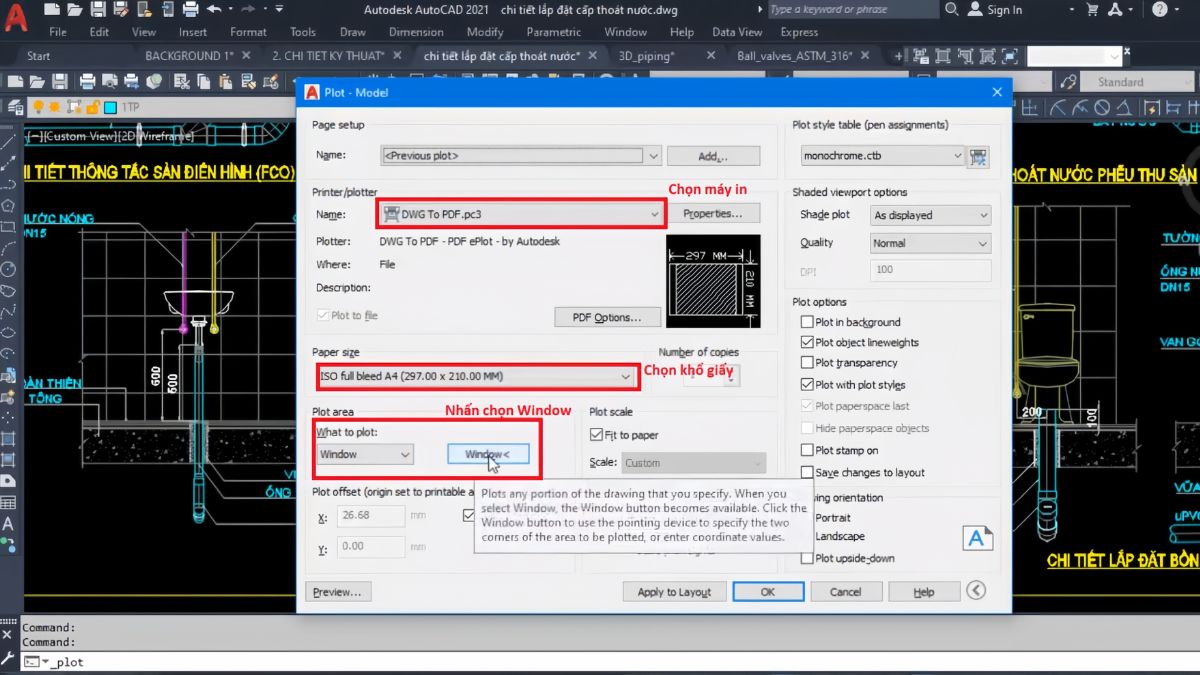
Task: Enable Plot stamp on checkbox
Action: click(x=807, y=451)
